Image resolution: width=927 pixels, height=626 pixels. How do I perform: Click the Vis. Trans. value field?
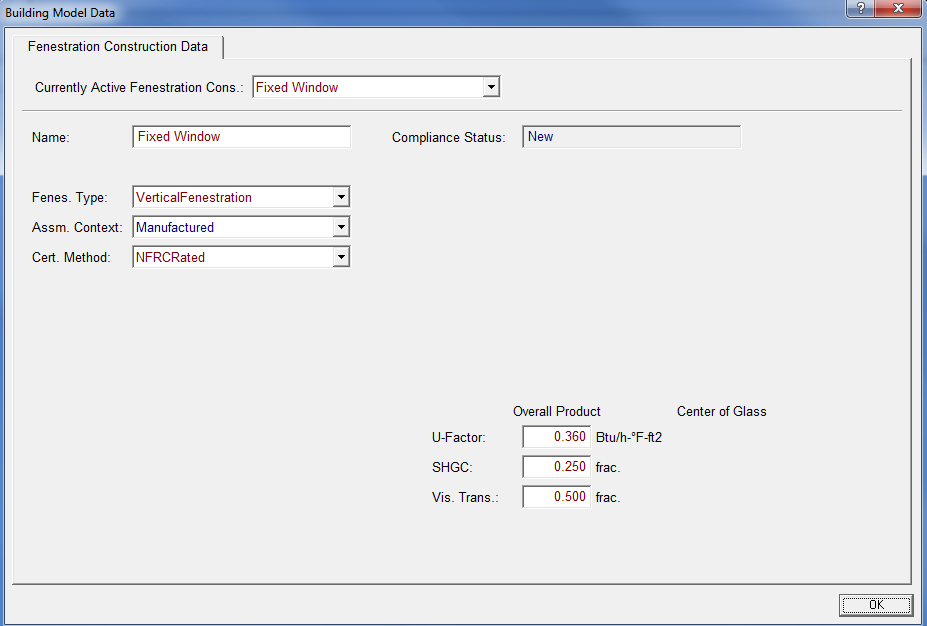[556, 497]
